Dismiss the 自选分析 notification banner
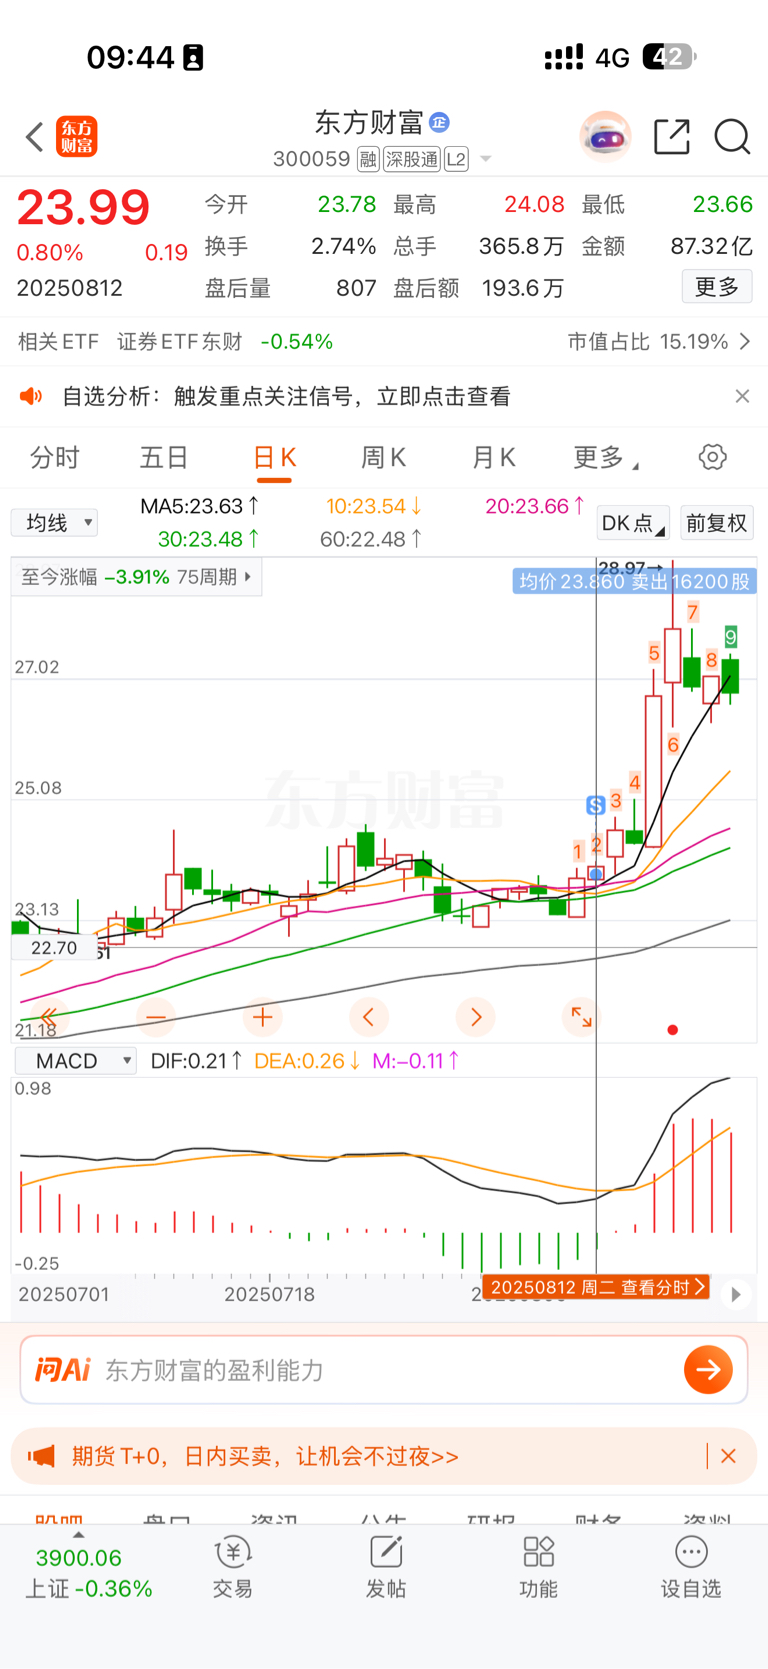The width and height of the screenshot is (768, 1669). (742, 397)
